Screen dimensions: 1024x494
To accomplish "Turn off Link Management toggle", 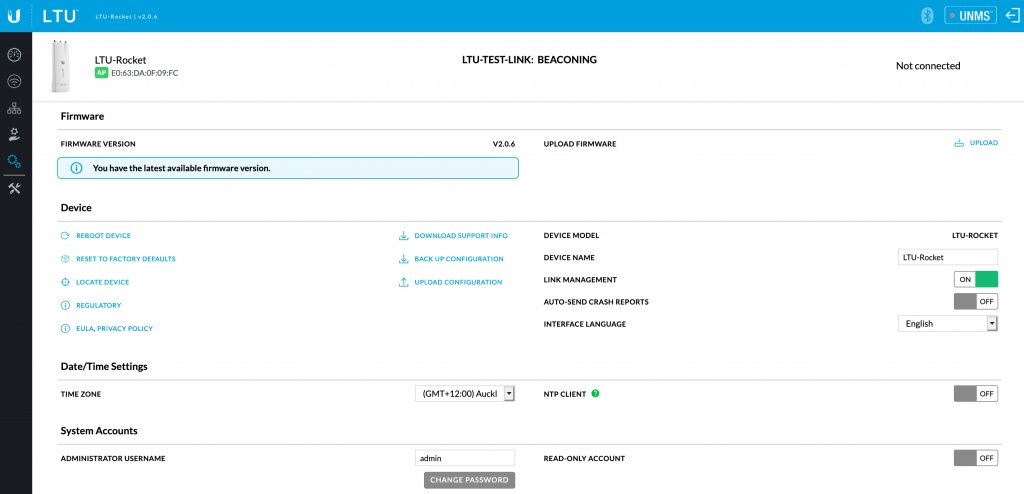I will [976, 280].
